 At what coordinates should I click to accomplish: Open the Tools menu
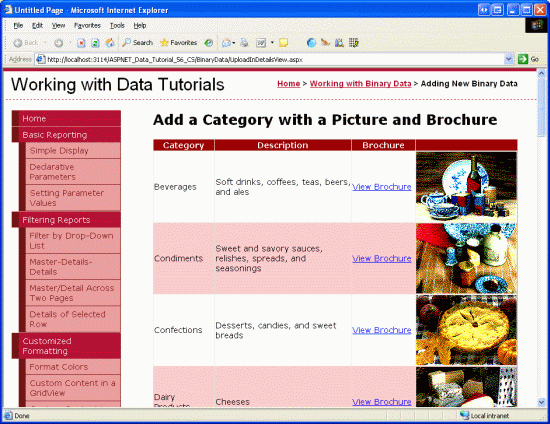click(117, 26)
